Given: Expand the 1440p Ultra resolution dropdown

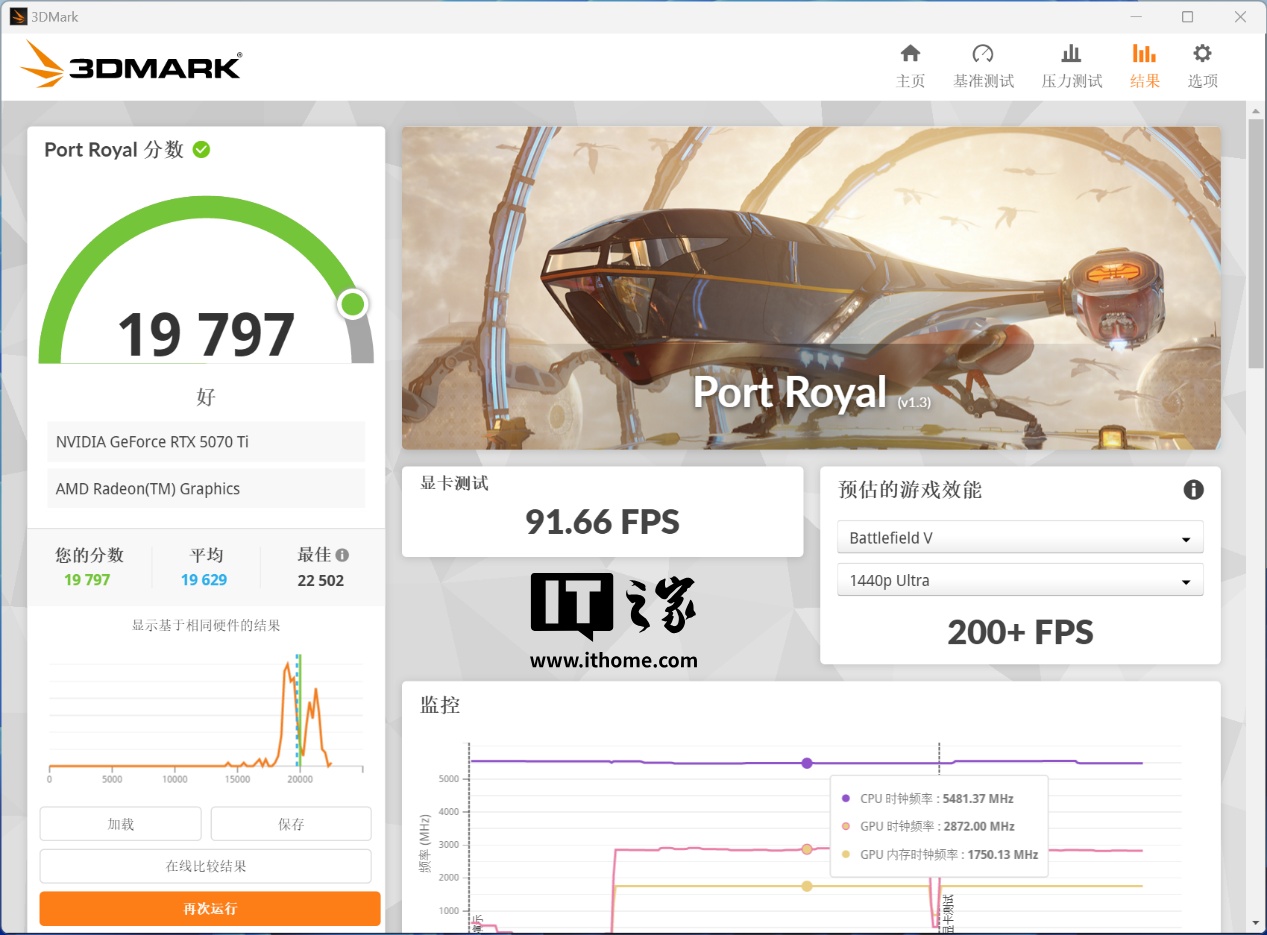Looking at the screenshot, I should click(x=1019, y=581).
